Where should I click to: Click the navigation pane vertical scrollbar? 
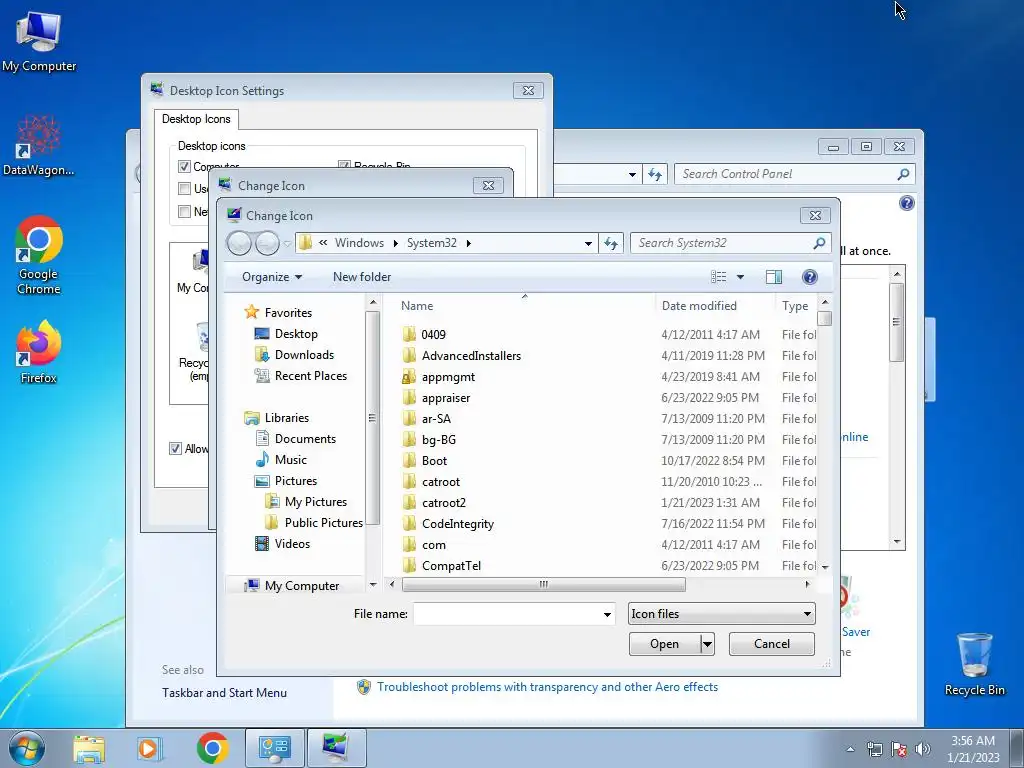pos(372,417)
